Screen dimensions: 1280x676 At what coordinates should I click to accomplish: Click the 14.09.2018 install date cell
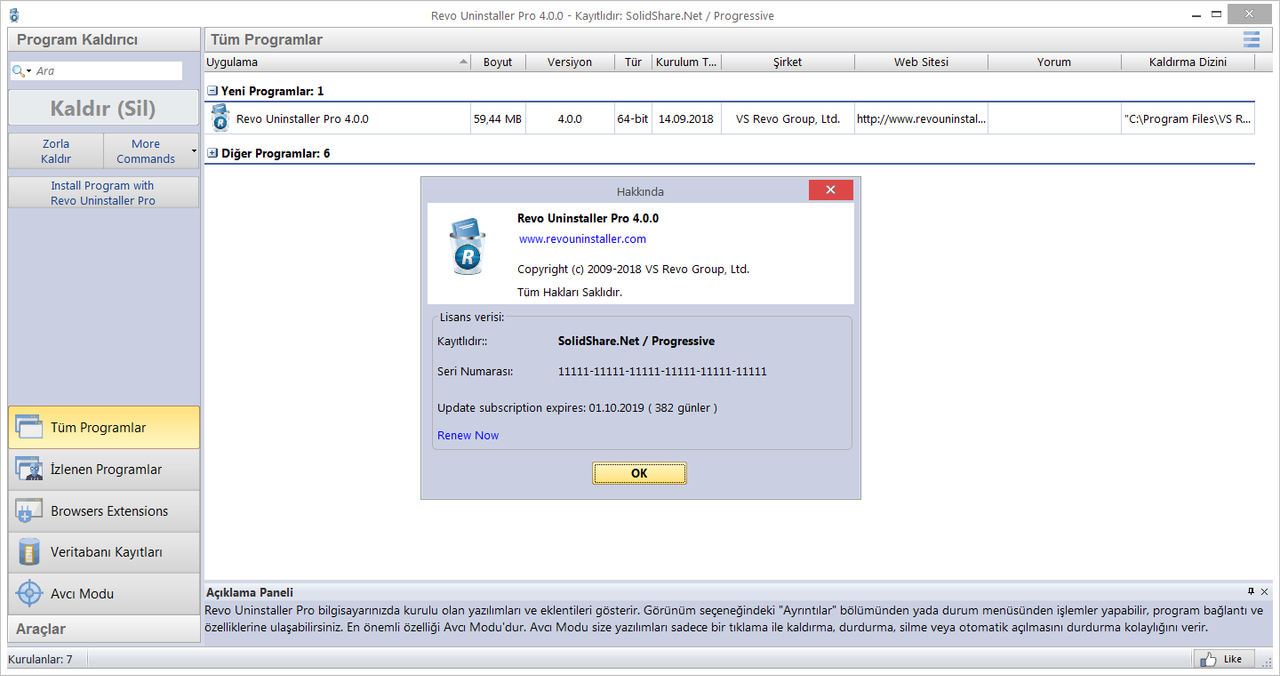(686, 119)
